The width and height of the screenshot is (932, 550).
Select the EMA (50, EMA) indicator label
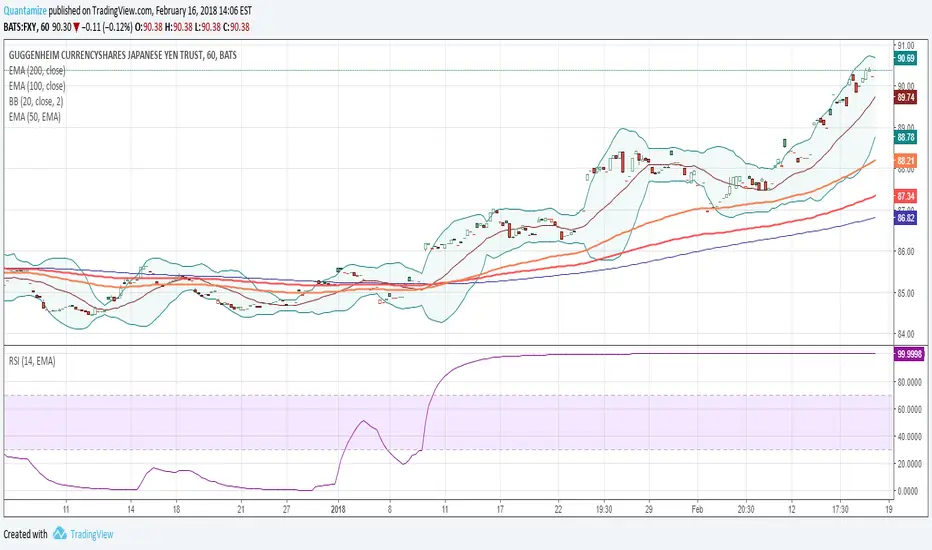[x=34, y=117]
